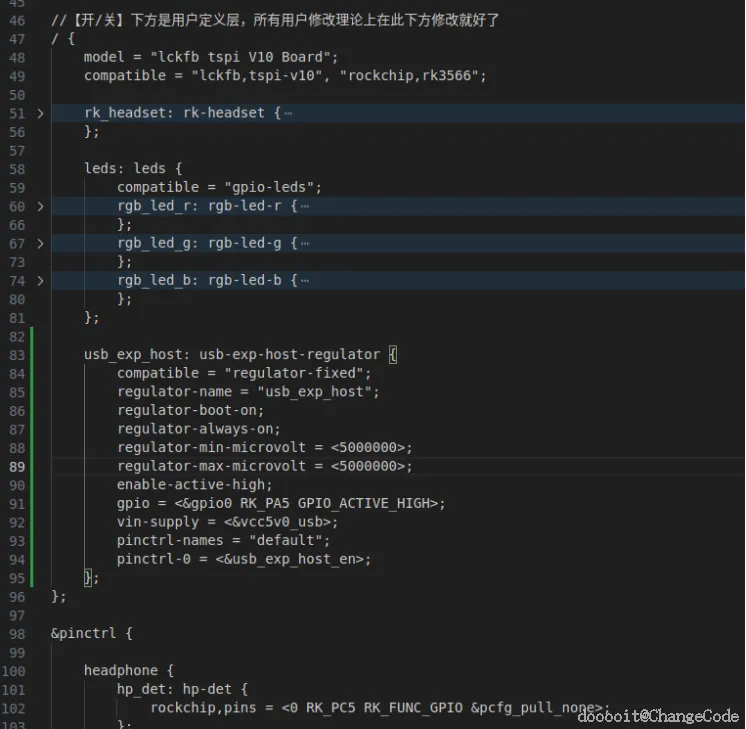The height and width of the screenshot is (729, 746).
Task: Click the rockchip,pins line with RK_PC5
Action: click(x=379, y=708)
